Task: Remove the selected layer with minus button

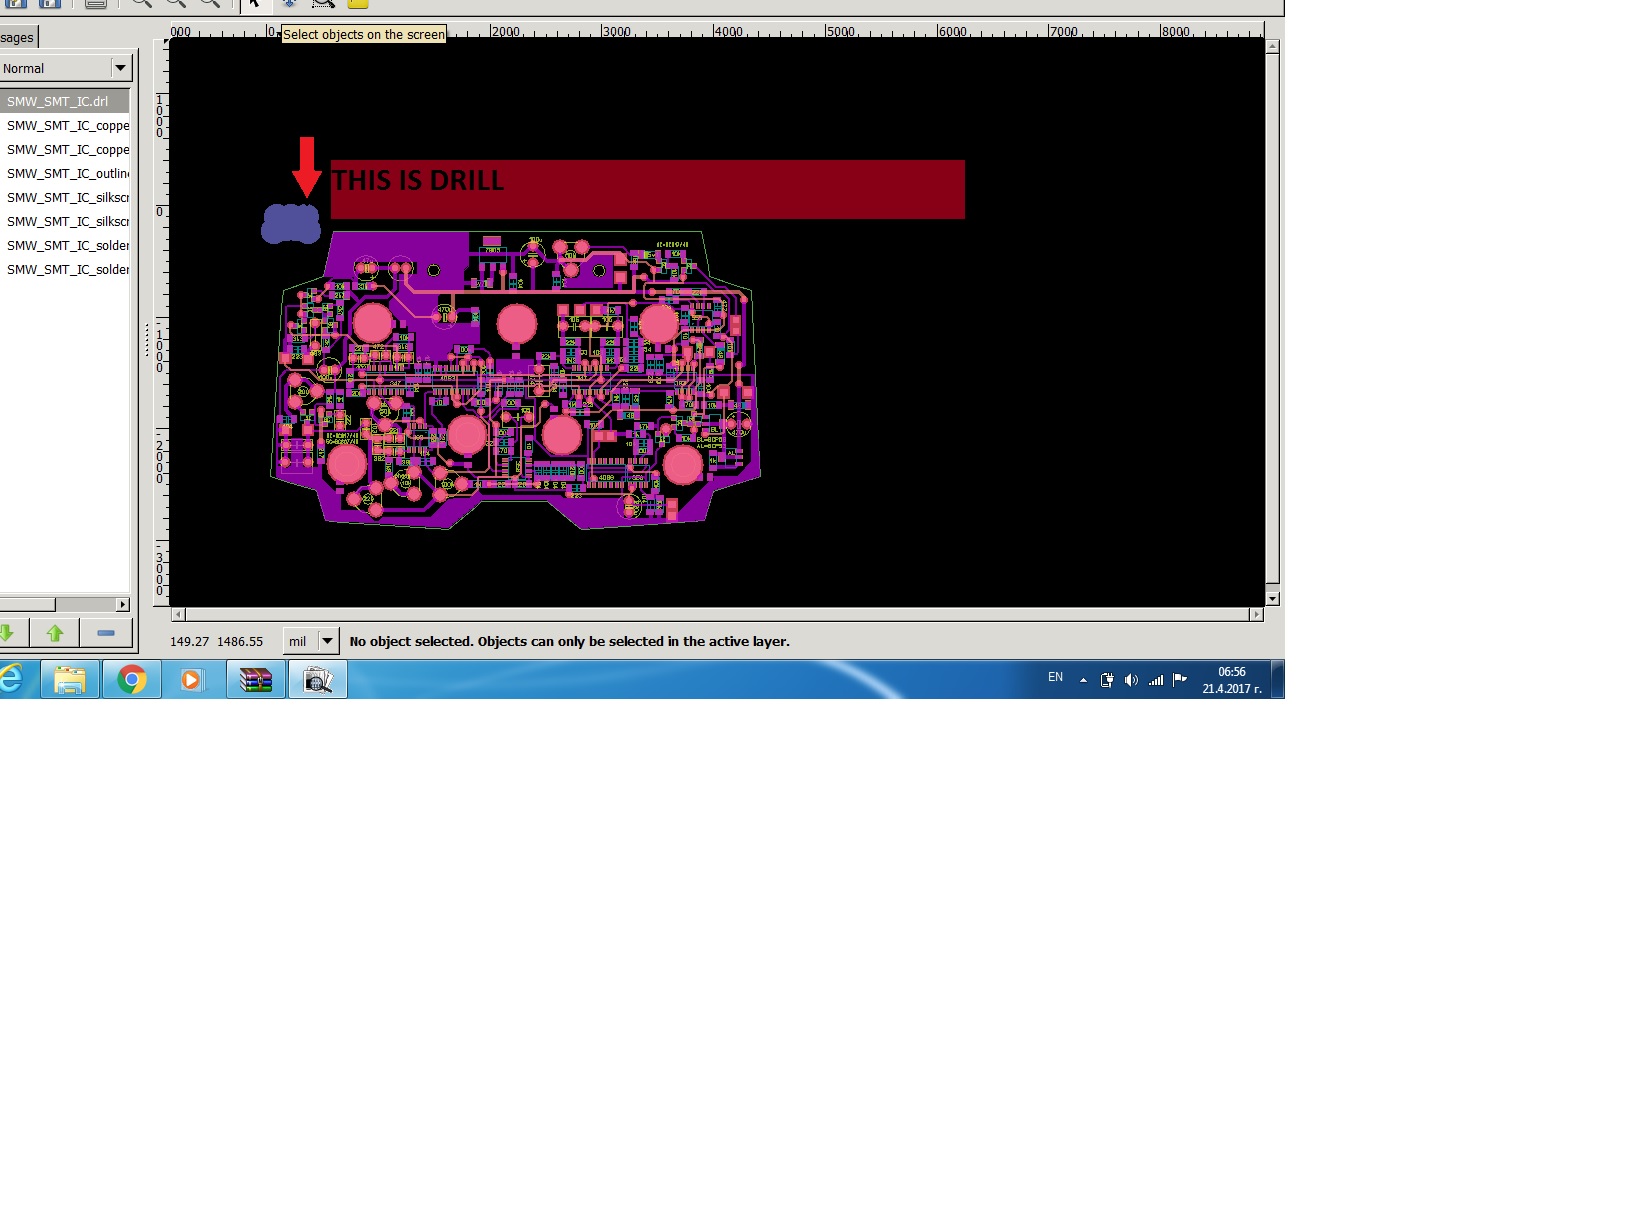Action: (106, 633)
